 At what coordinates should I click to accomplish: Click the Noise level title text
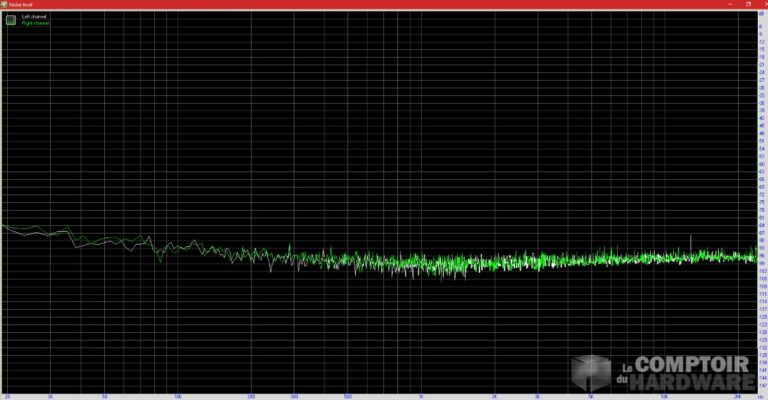(21, 4)
